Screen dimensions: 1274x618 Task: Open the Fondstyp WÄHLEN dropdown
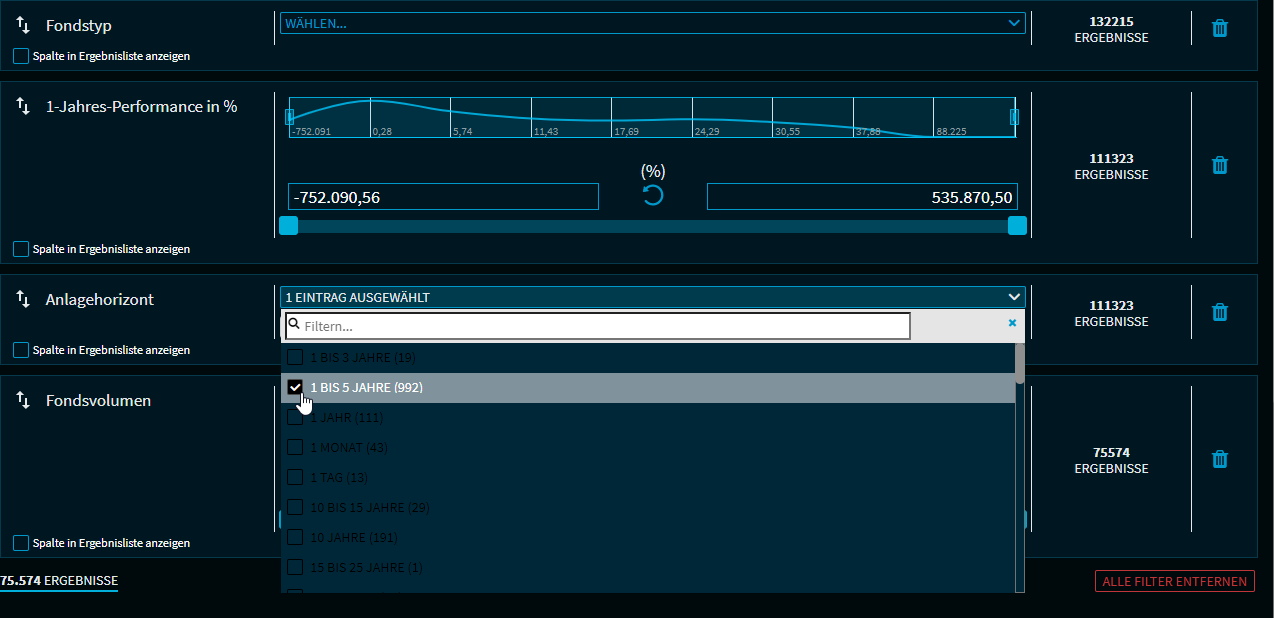[x=652, y=23]
